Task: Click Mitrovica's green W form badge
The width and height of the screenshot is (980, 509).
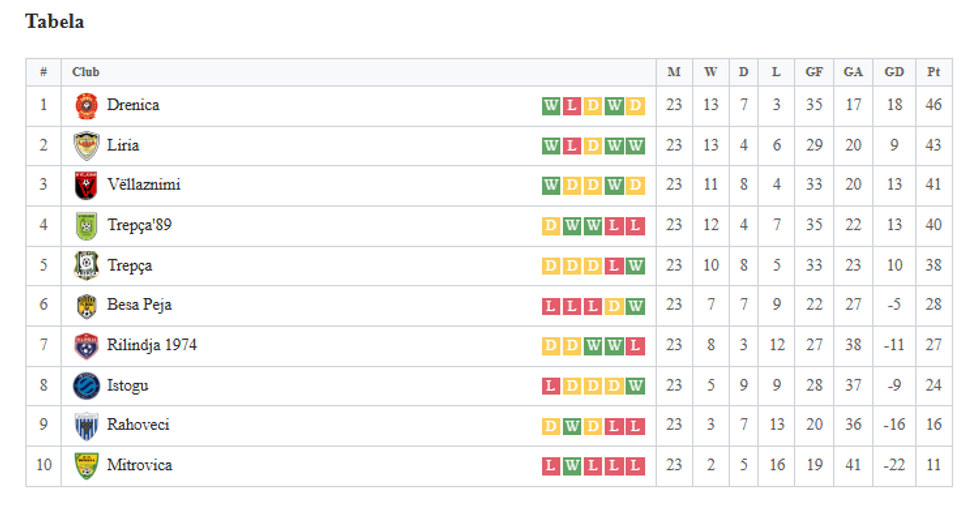Action: pos(572,466)
